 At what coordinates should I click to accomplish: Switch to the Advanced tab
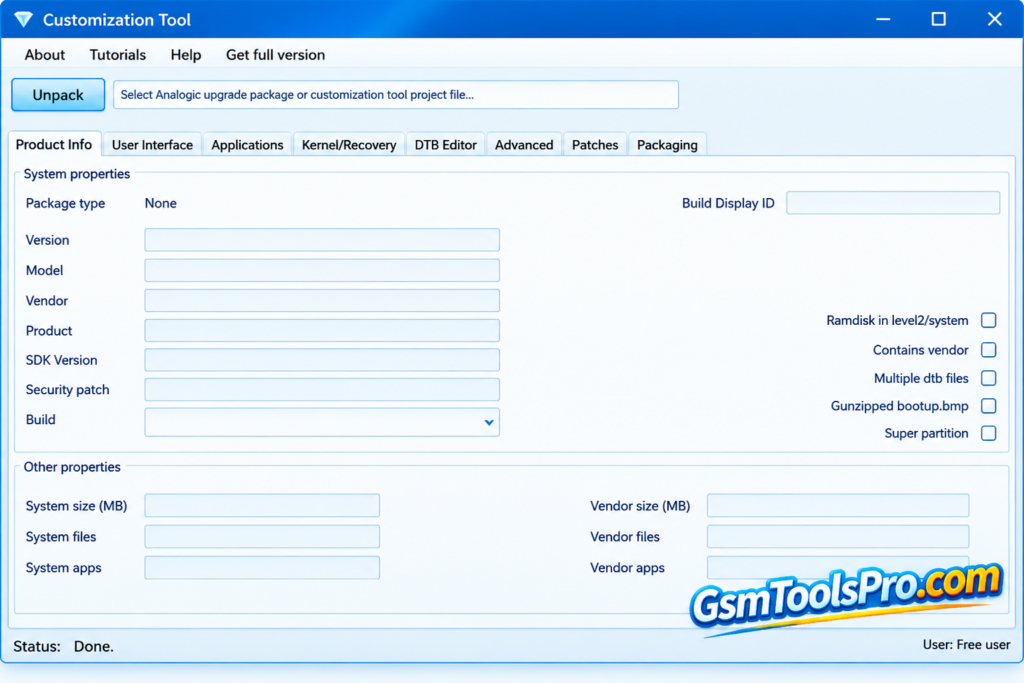(x=524, y=145)
